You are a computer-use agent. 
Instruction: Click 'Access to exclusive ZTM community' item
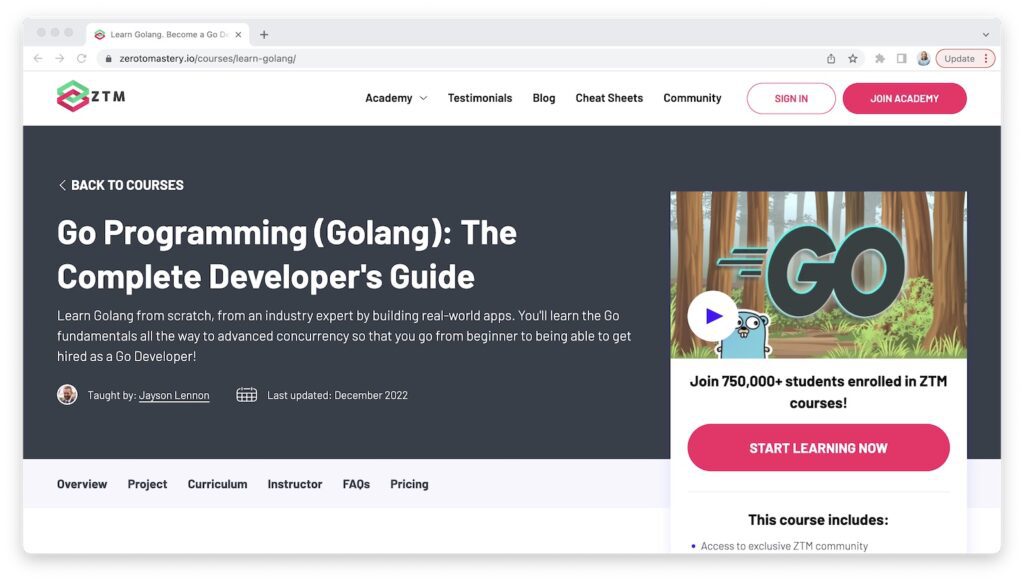tap(784, 546)
